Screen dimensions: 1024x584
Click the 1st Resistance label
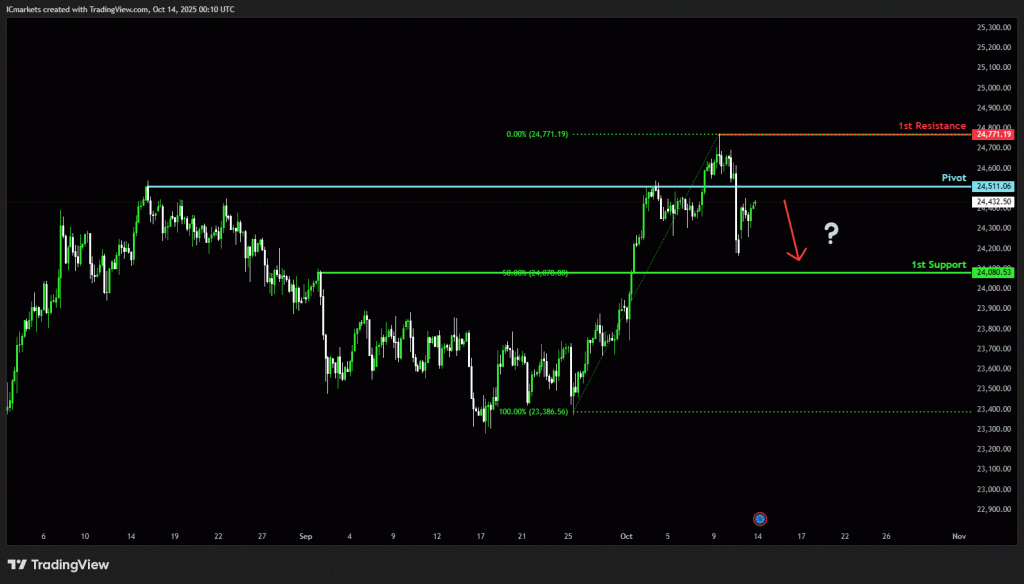pos(931,126)
